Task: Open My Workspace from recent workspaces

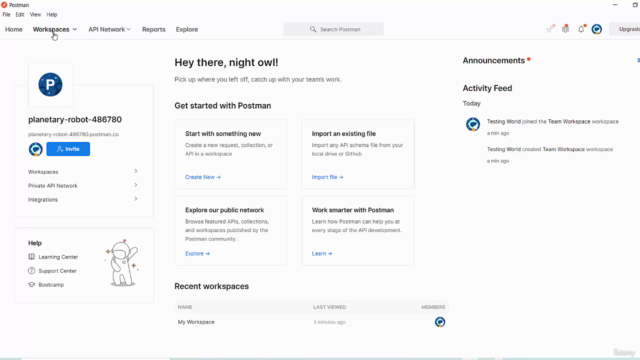Action: tap(196, 322)
